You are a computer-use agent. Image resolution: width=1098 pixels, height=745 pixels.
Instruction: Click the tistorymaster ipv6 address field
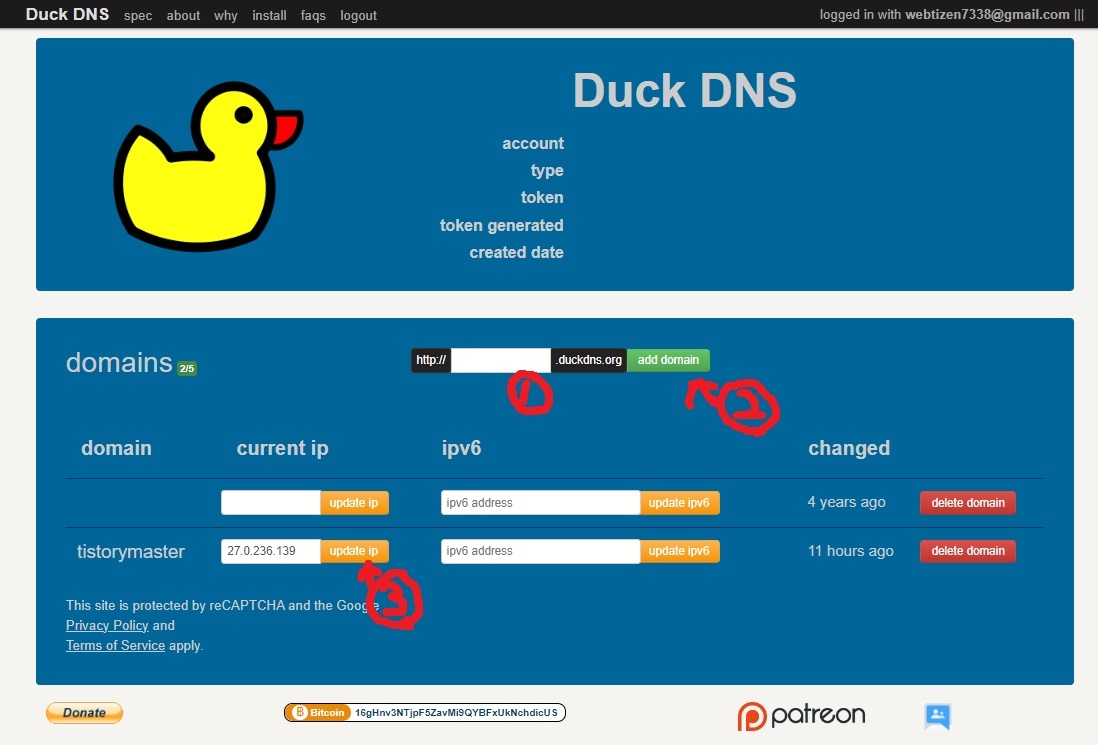pyautogui.click(x=541, y=551)
